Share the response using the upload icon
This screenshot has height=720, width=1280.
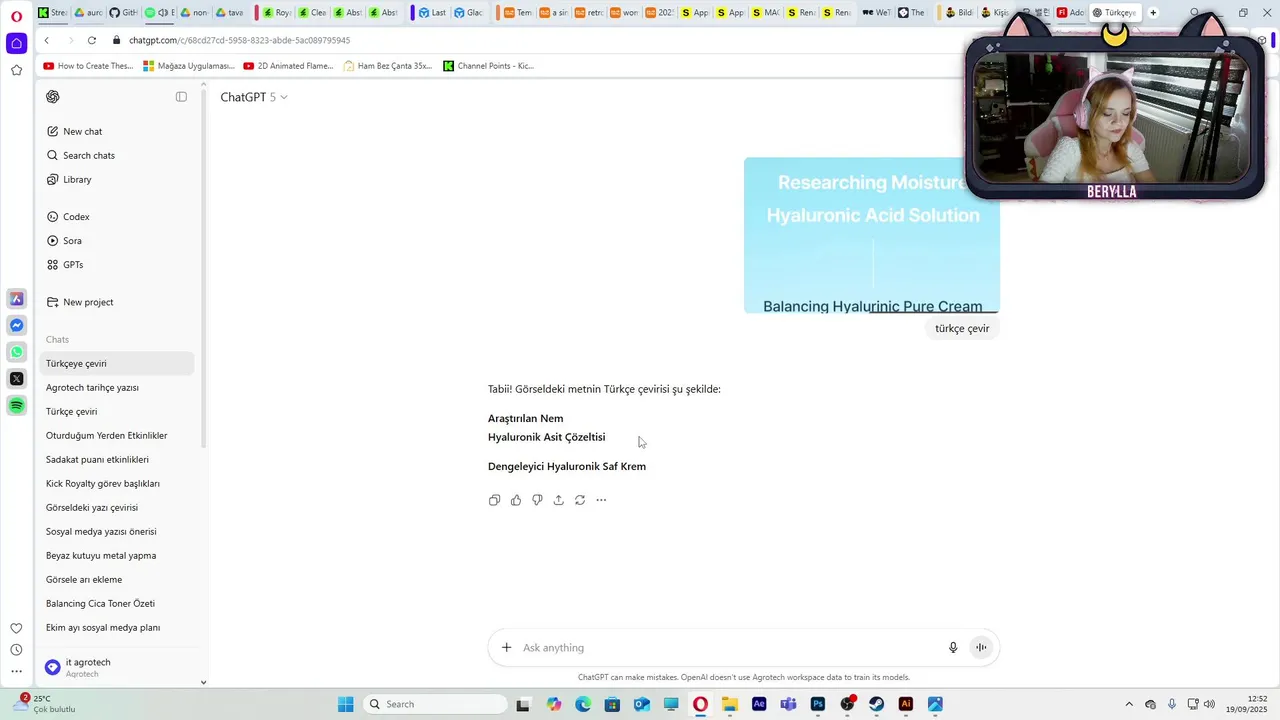click(x=558, y=500)
